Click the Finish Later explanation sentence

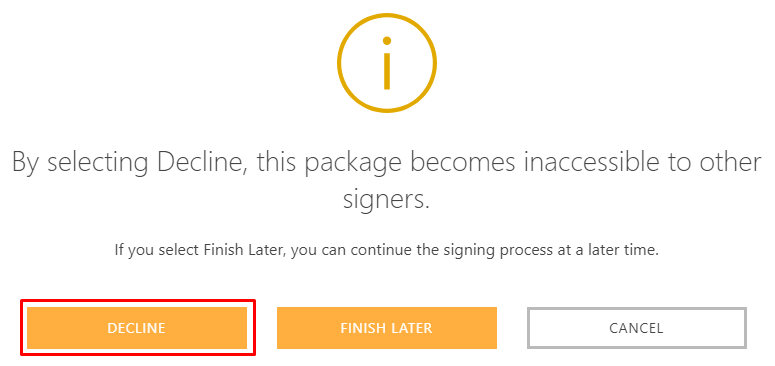pyautogui.click(x=387, y=250)
